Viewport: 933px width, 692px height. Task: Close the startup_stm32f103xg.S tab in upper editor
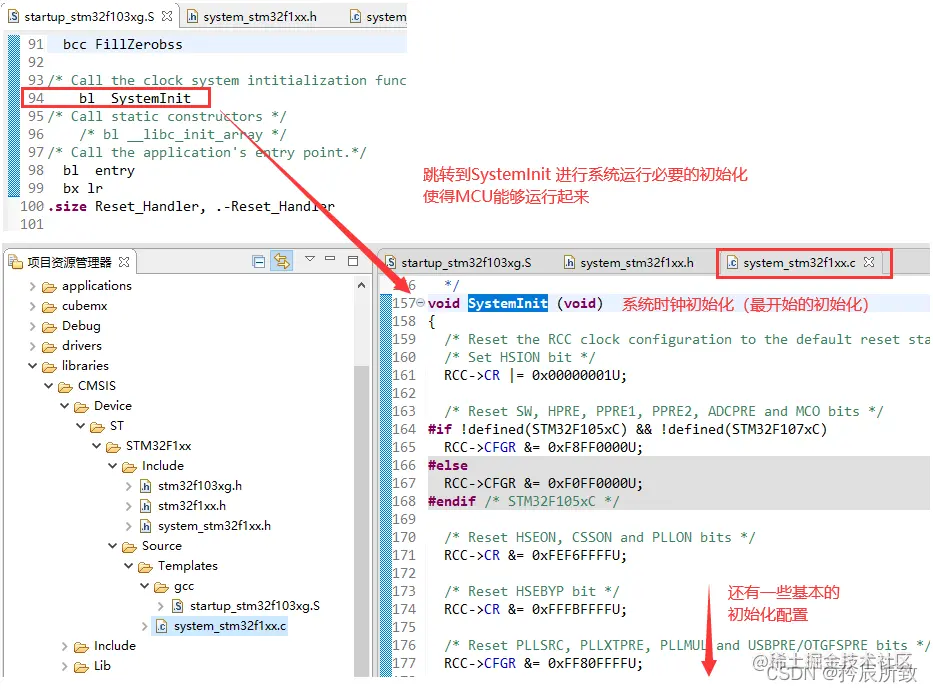(x=167, y=16)
